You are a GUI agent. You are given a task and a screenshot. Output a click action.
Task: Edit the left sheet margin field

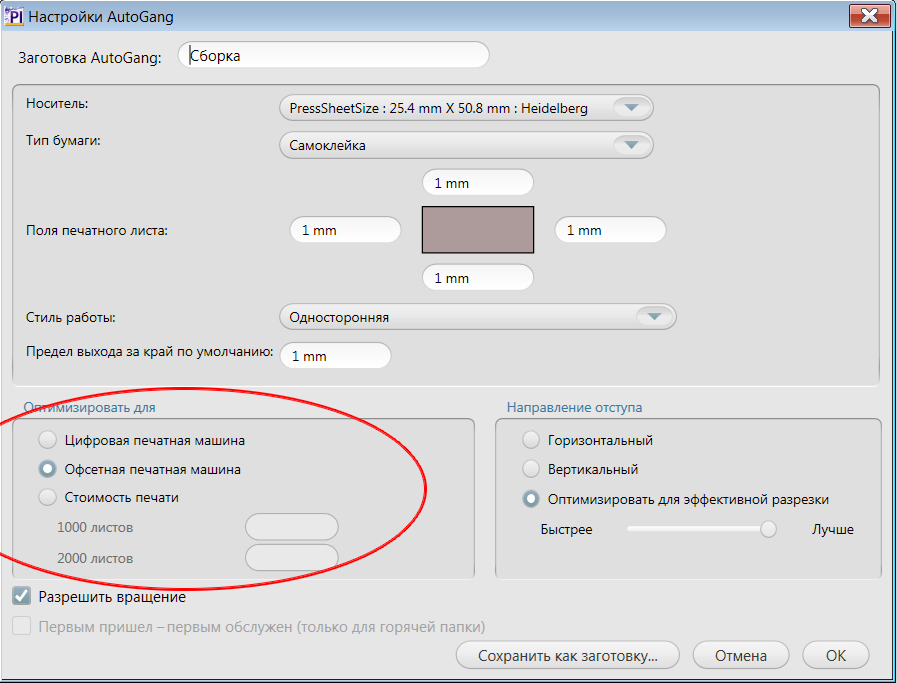coord(346,230)
